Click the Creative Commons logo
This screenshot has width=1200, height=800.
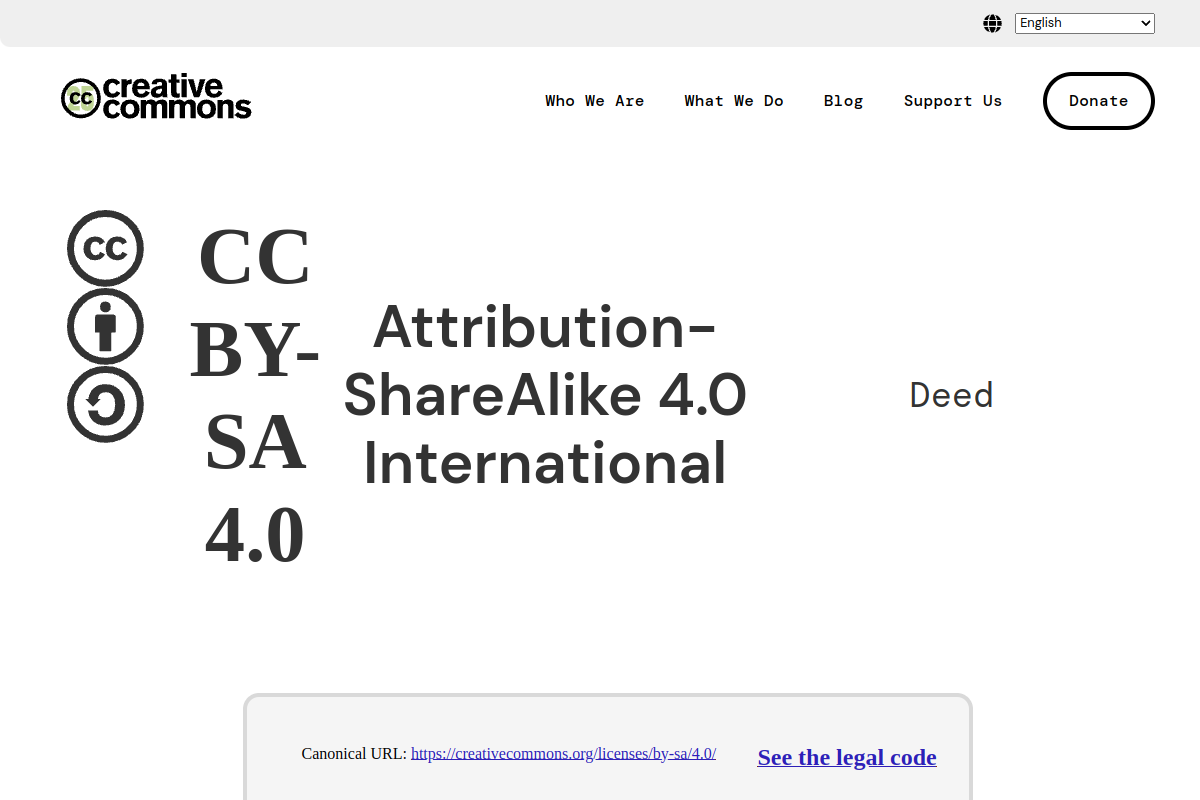click(x=156, y=98)
